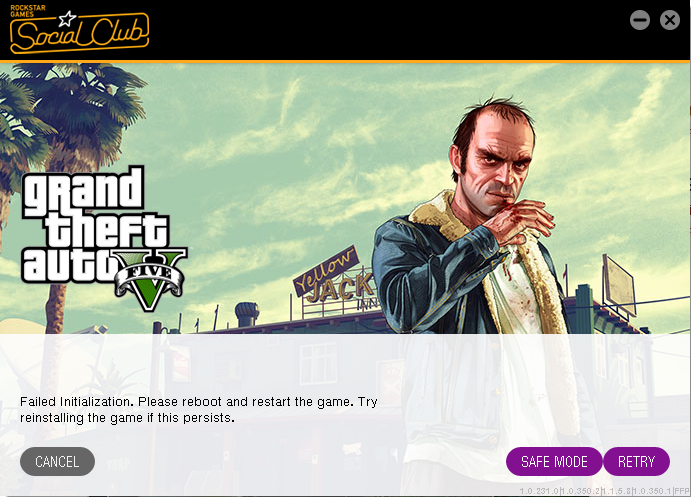This screenshot has height=497, width=691.
Task: Click the star in Social Club logo
Action: point(67,19)
